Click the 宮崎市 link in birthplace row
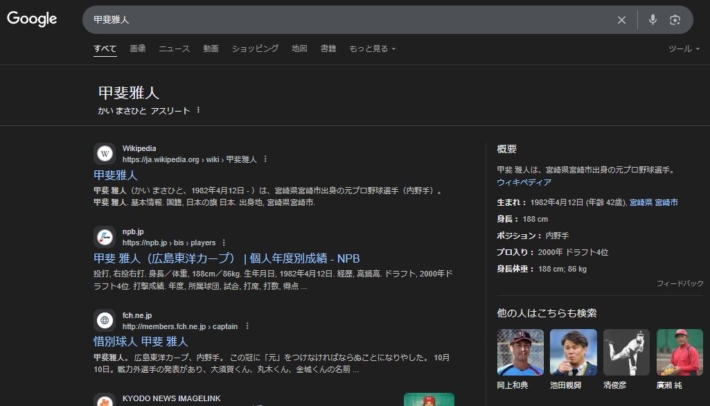 [x=667, y=202]
